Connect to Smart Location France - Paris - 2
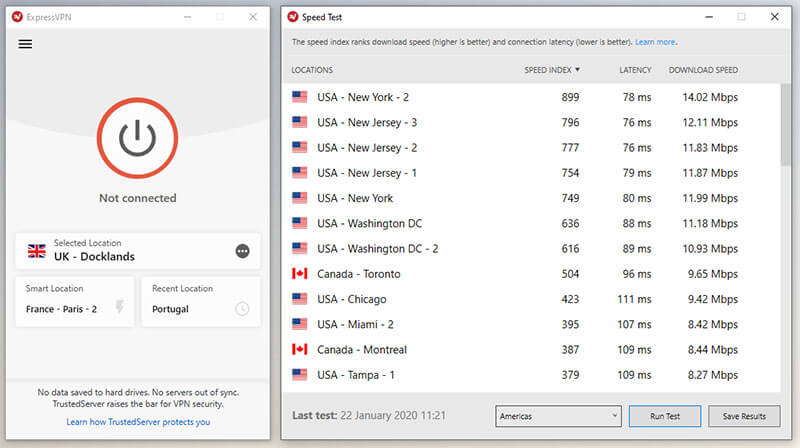800x448 pixels. [x=75, y=302]
